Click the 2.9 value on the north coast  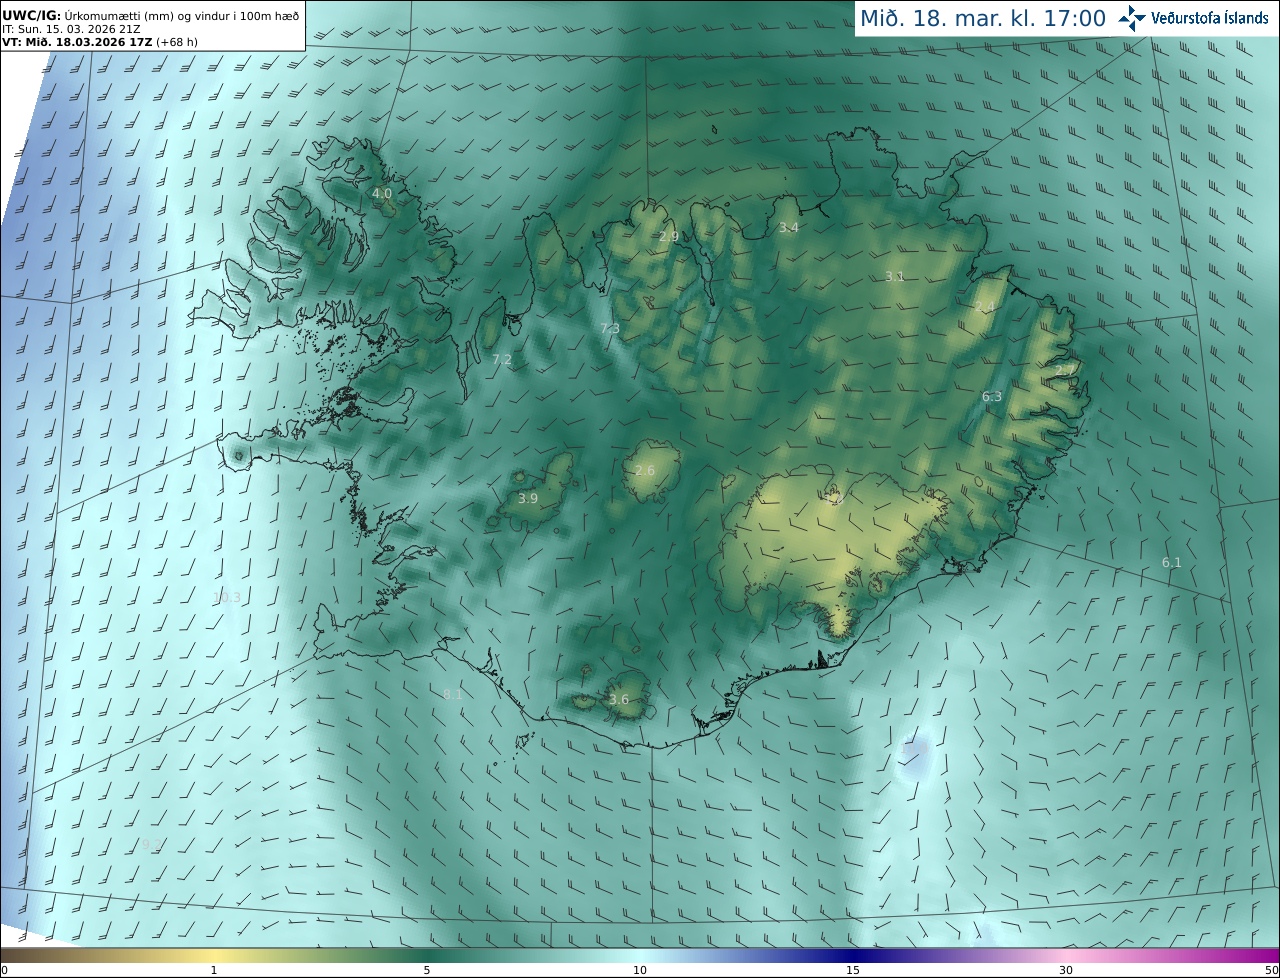point(669,237)
